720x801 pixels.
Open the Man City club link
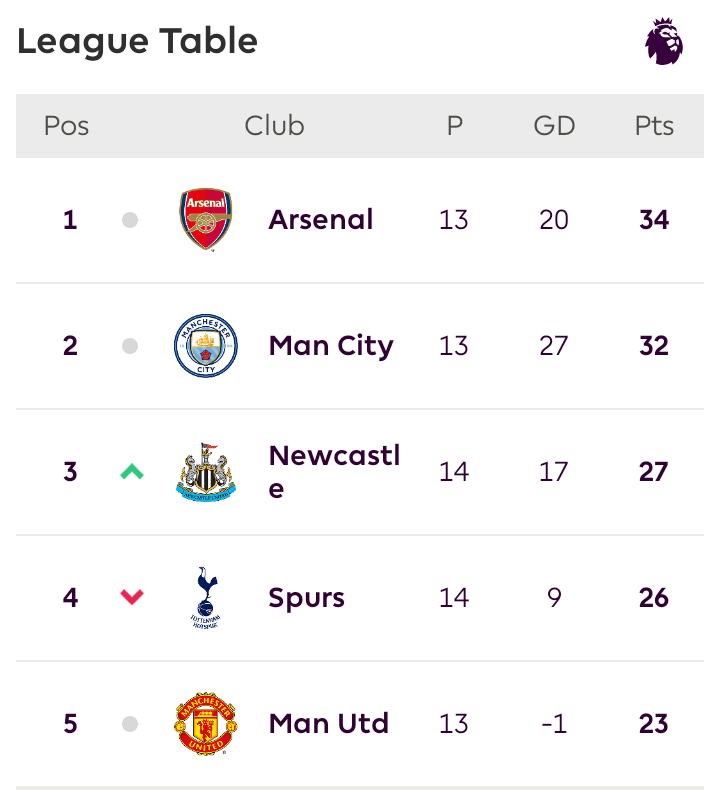point(331,346)
